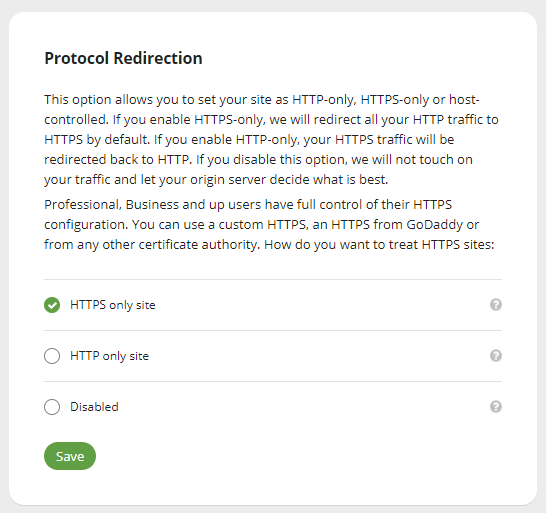Click the Protocol Redirection heading
The height and width of the screenshot is (513, 546).
(123, 58)
